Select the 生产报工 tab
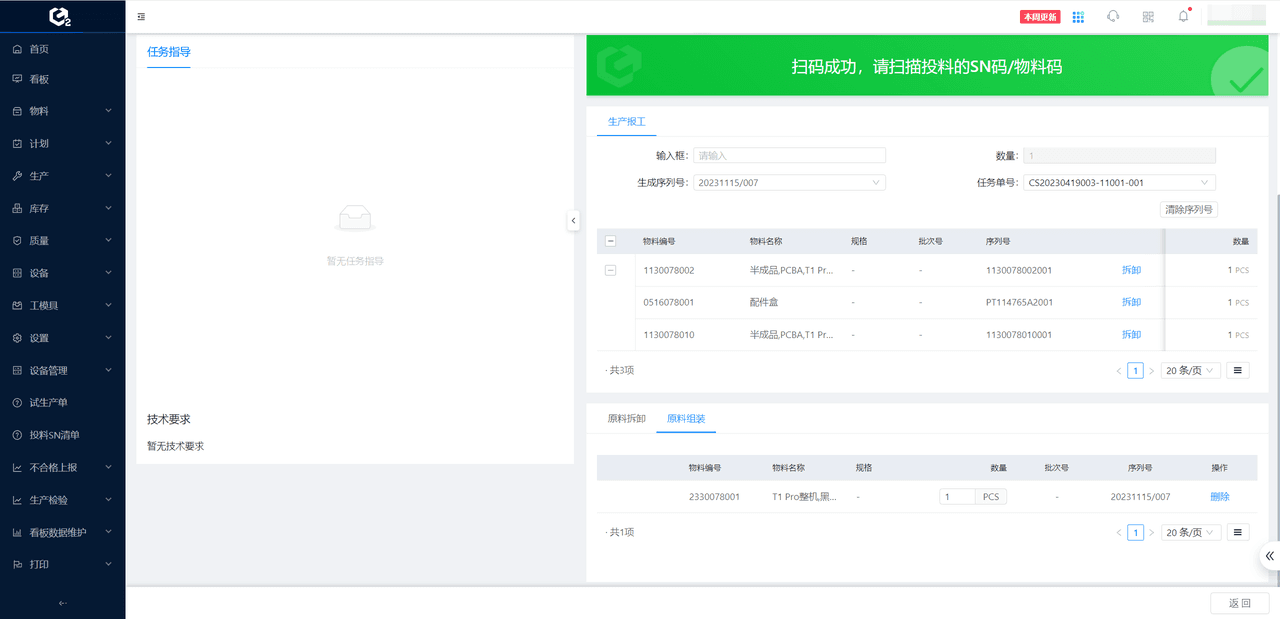The height and width of the screenshot is (619, 1280). (x=627, y=121)
